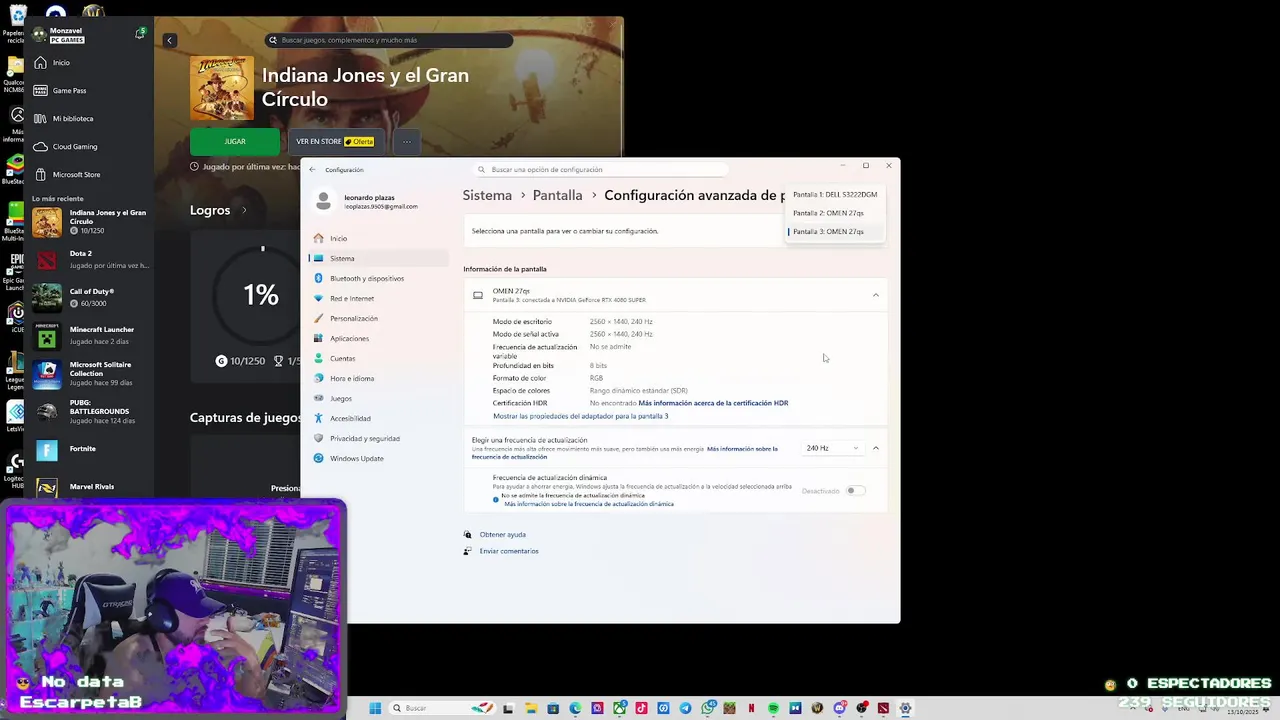Select Pantalla 1: DELL S3222DGM option
This screenshot has height=720, width=1280.
point(835,195)
